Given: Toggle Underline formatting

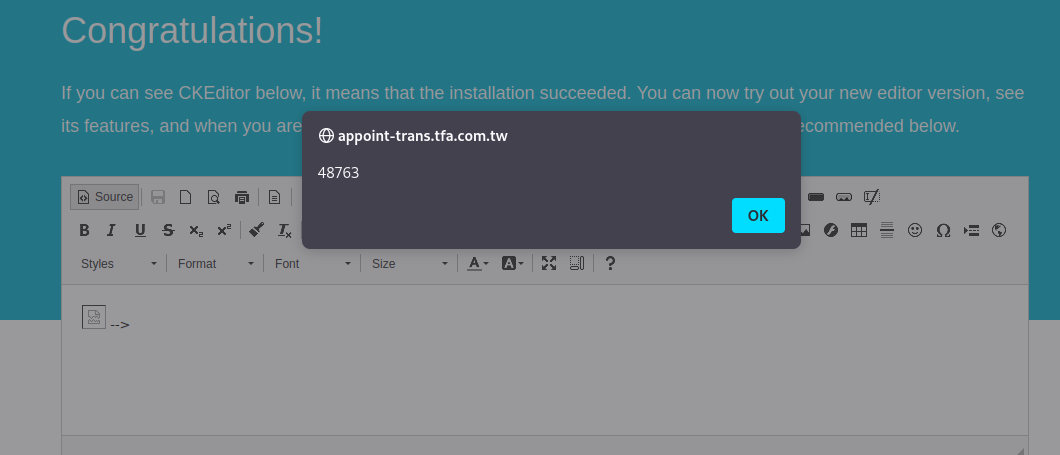Looking at the screenshot, I should click(140, 231).
